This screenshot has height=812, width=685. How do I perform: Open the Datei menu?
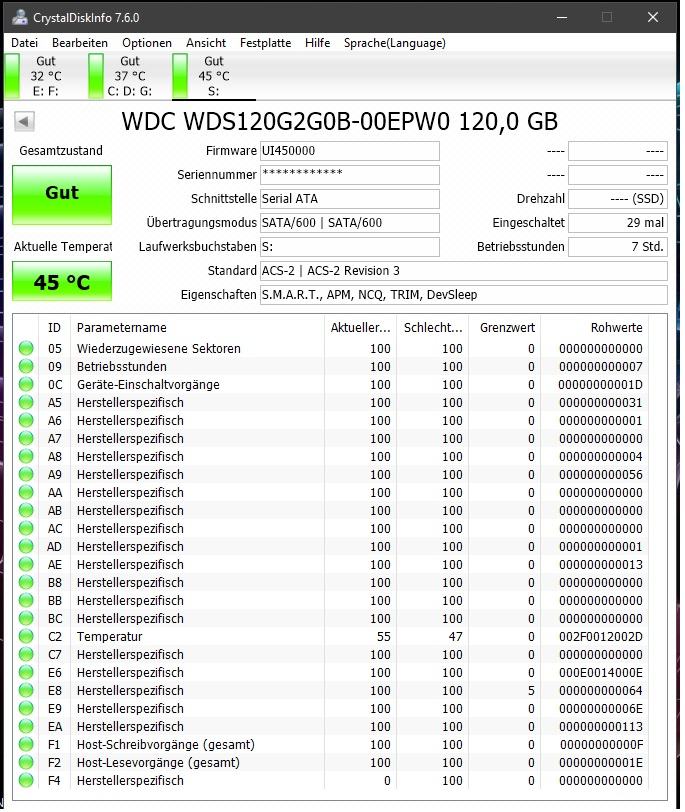tap(24, 43)
